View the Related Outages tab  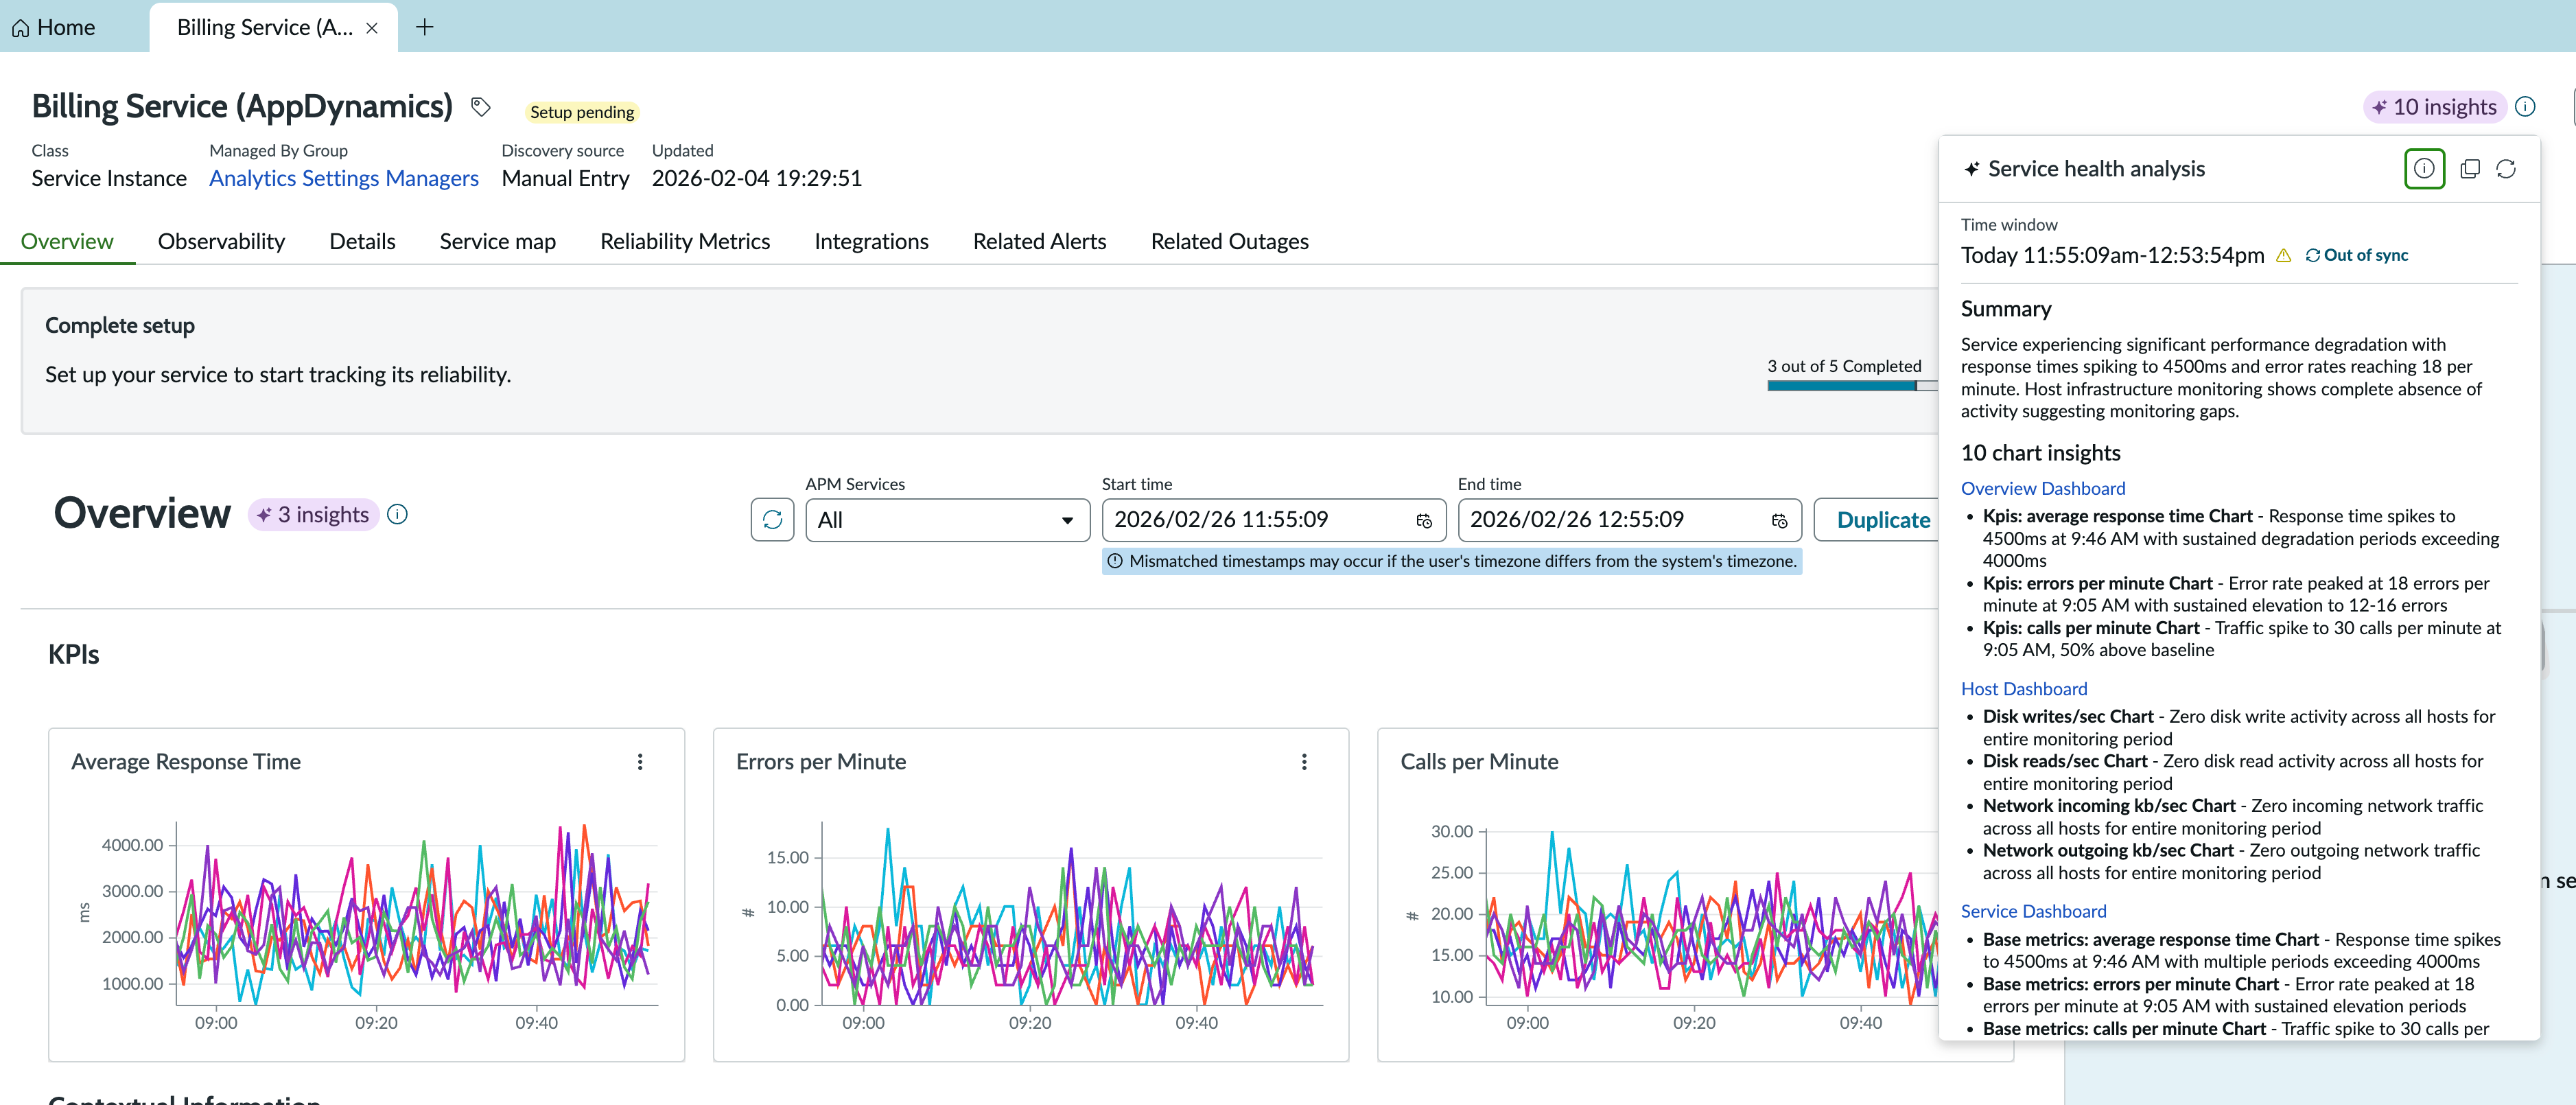[1229, 241]
